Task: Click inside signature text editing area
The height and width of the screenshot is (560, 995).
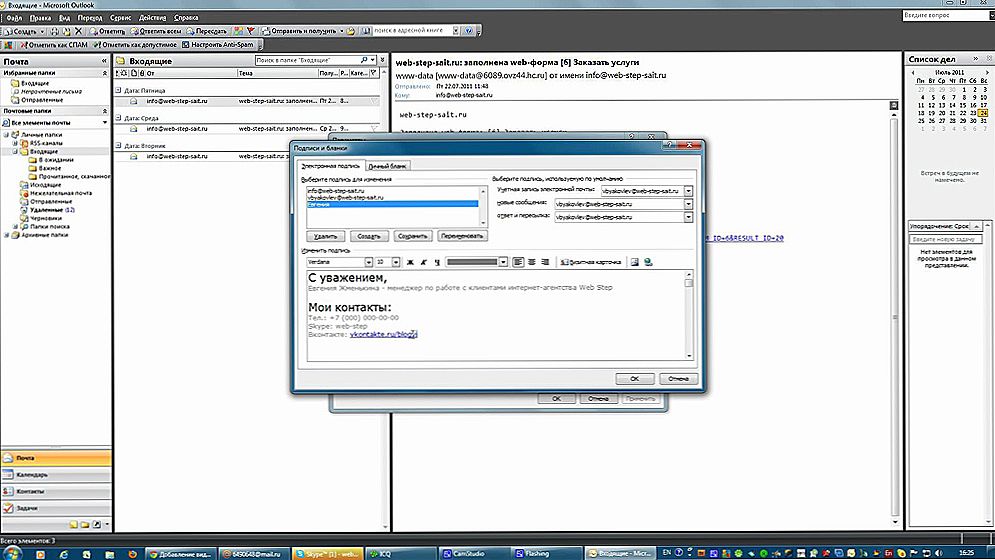Action: 496,315
